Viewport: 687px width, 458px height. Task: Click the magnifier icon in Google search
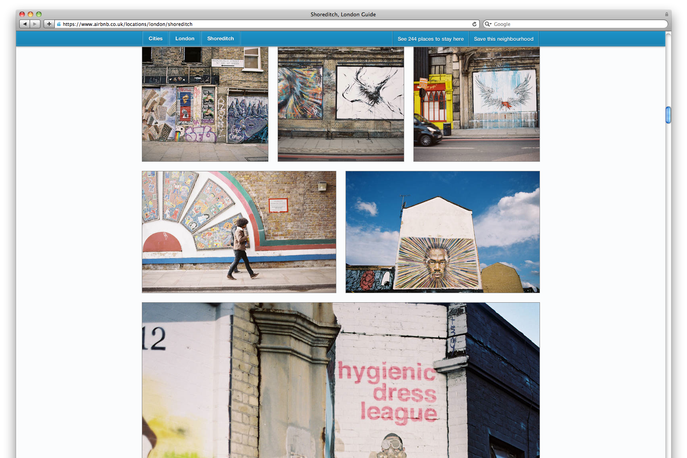tap(488, 23)
